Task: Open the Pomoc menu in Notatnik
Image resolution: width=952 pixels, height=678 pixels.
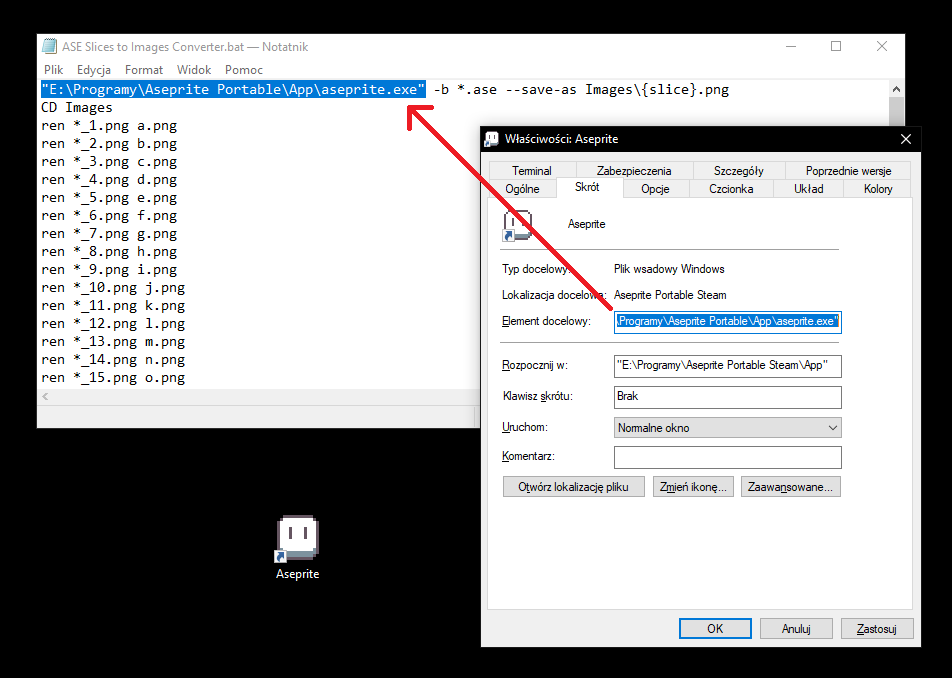Action: [243, 70]
